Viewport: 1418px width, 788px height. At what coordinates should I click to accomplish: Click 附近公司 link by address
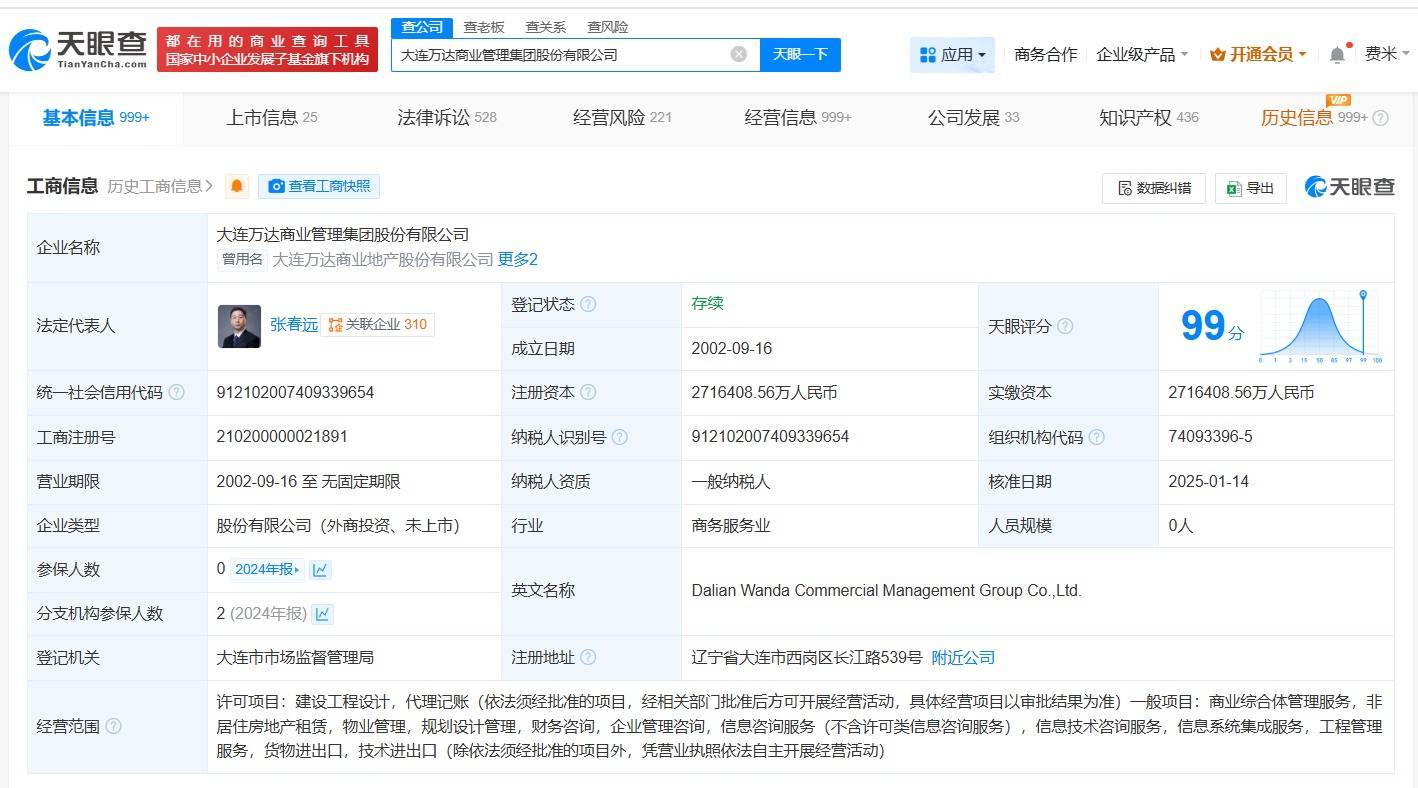(x=963, y=657)
